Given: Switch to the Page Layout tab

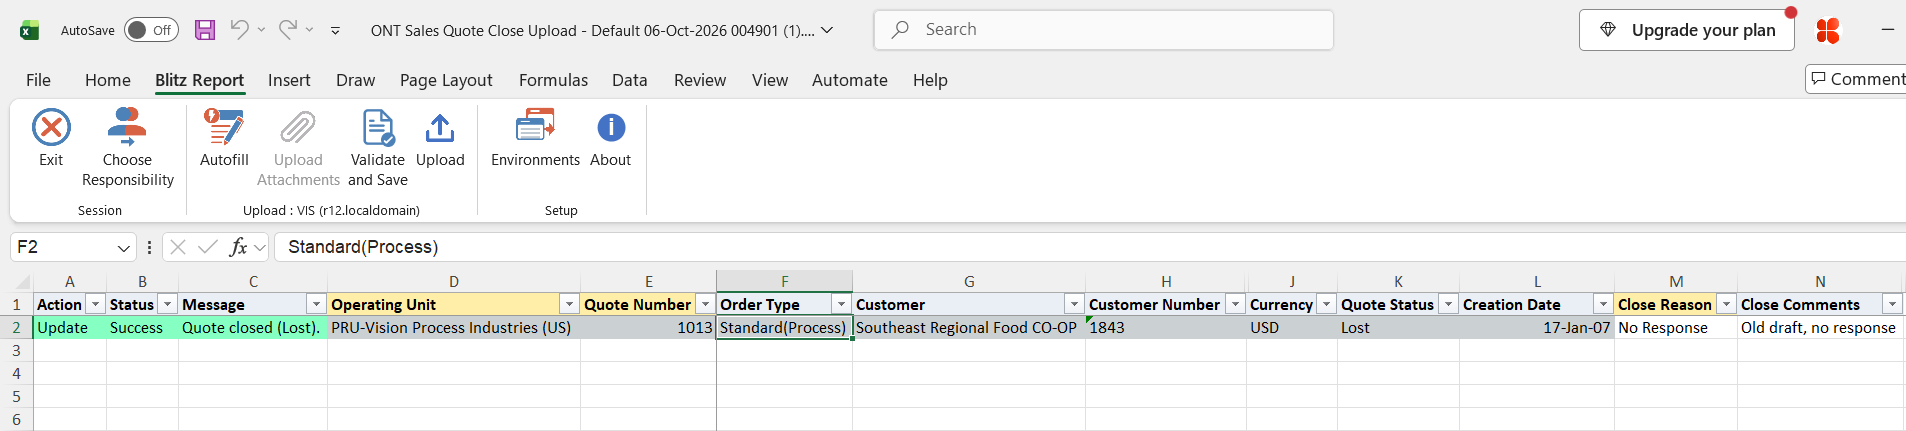Looking at the screenshot, I should point(446,80).
